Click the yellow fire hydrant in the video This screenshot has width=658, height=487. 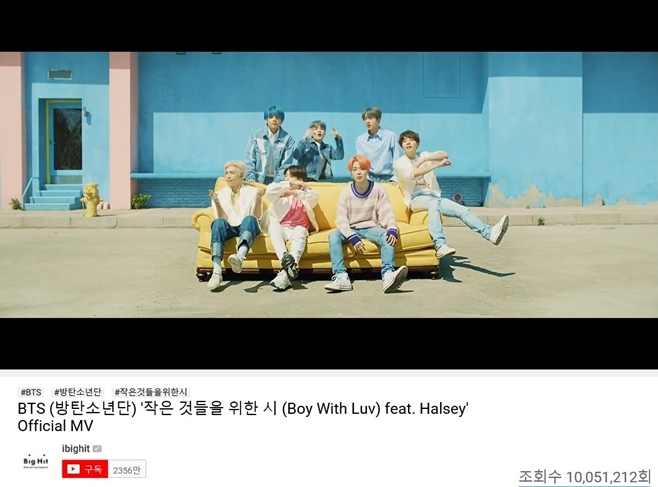[91, 199]
